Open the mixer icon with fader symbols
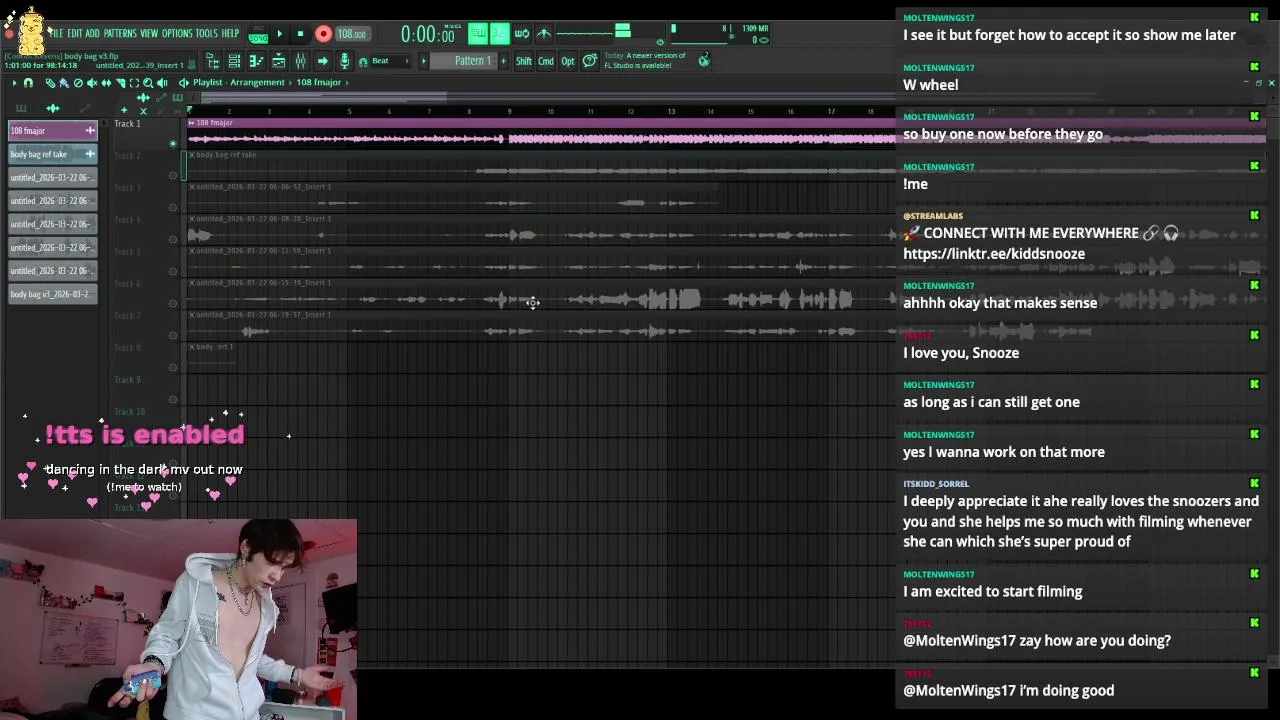The image size is (1280, 720). (x=301, y=61)
